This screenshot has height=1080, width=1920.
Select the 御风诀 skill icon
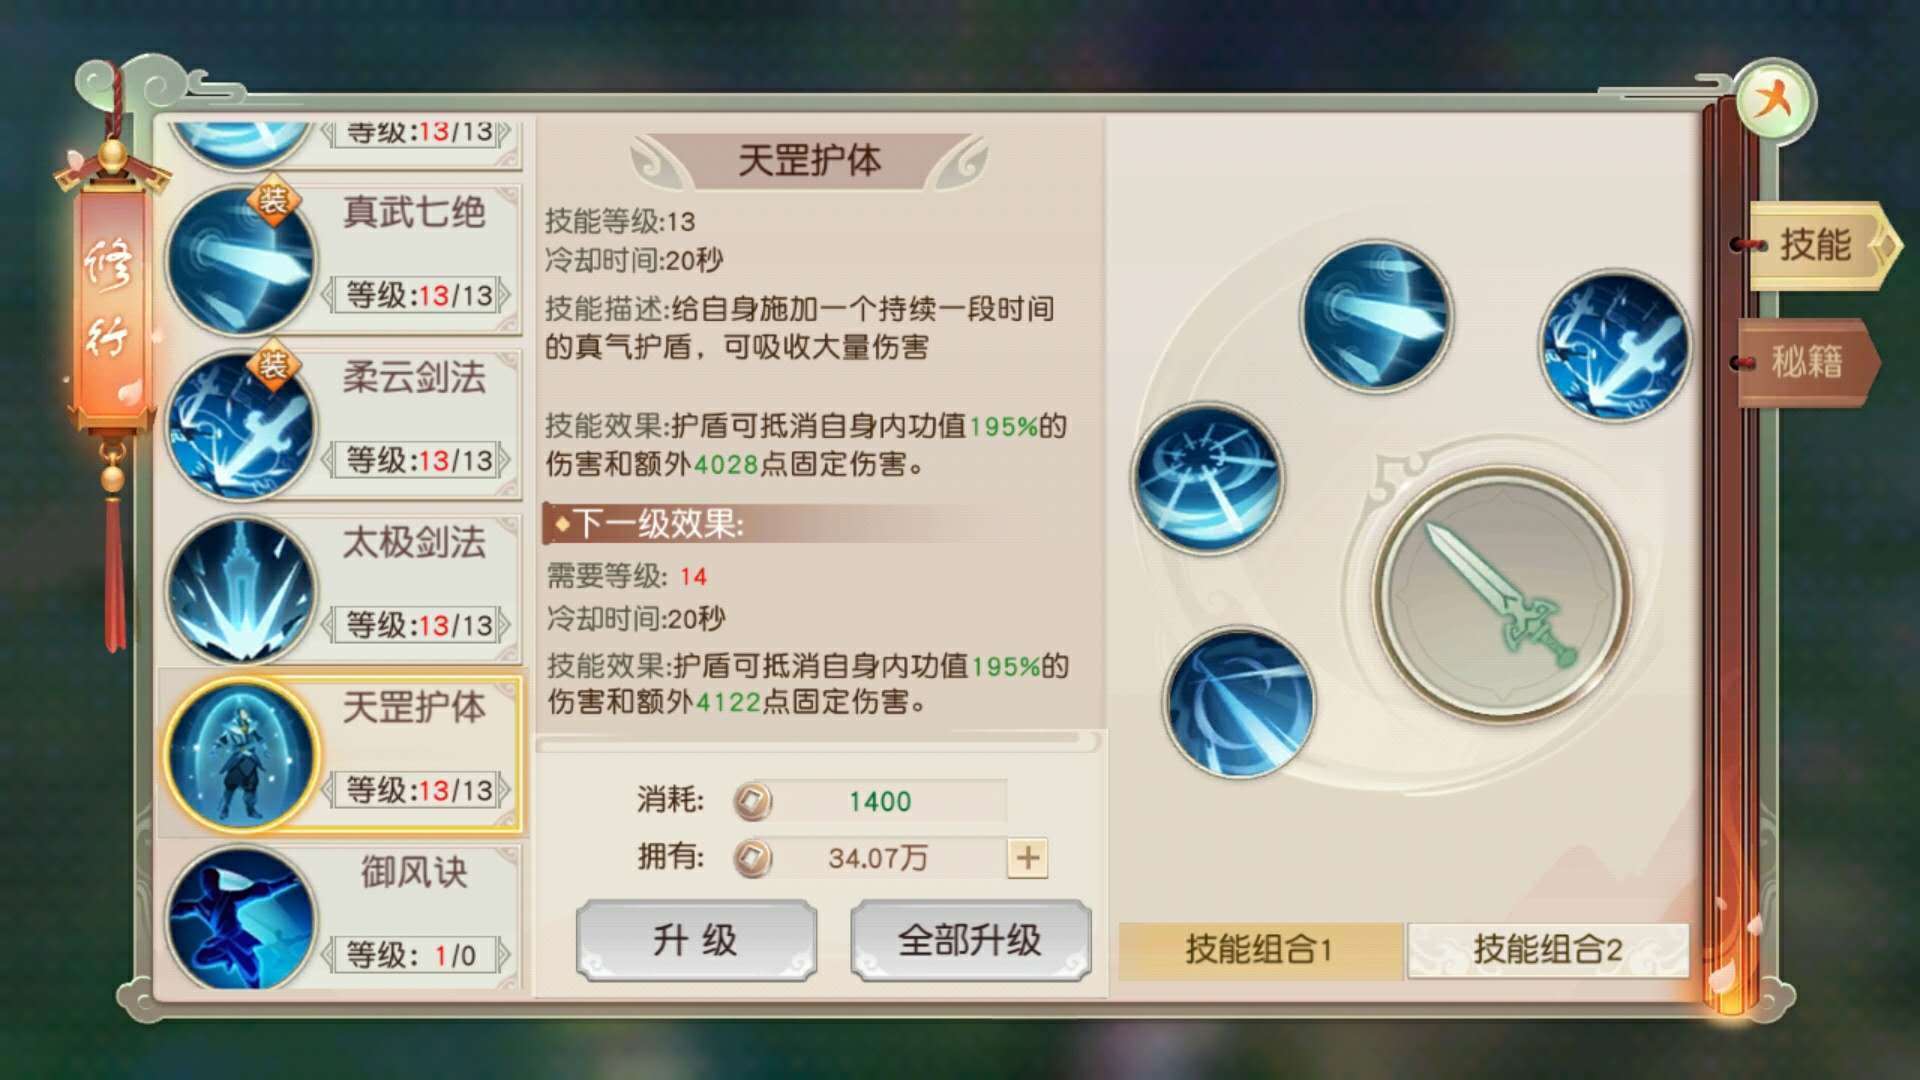240,919
